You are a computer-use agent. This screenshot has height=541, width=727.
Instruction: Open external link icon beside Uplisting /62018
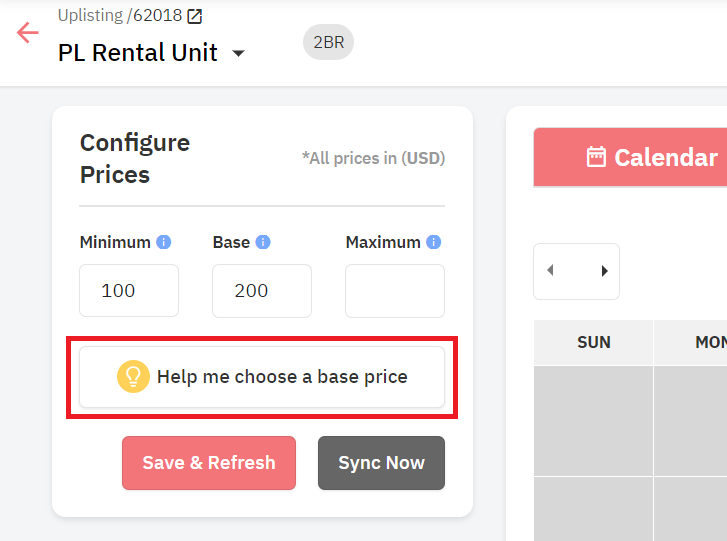click(x=195, y=16)
